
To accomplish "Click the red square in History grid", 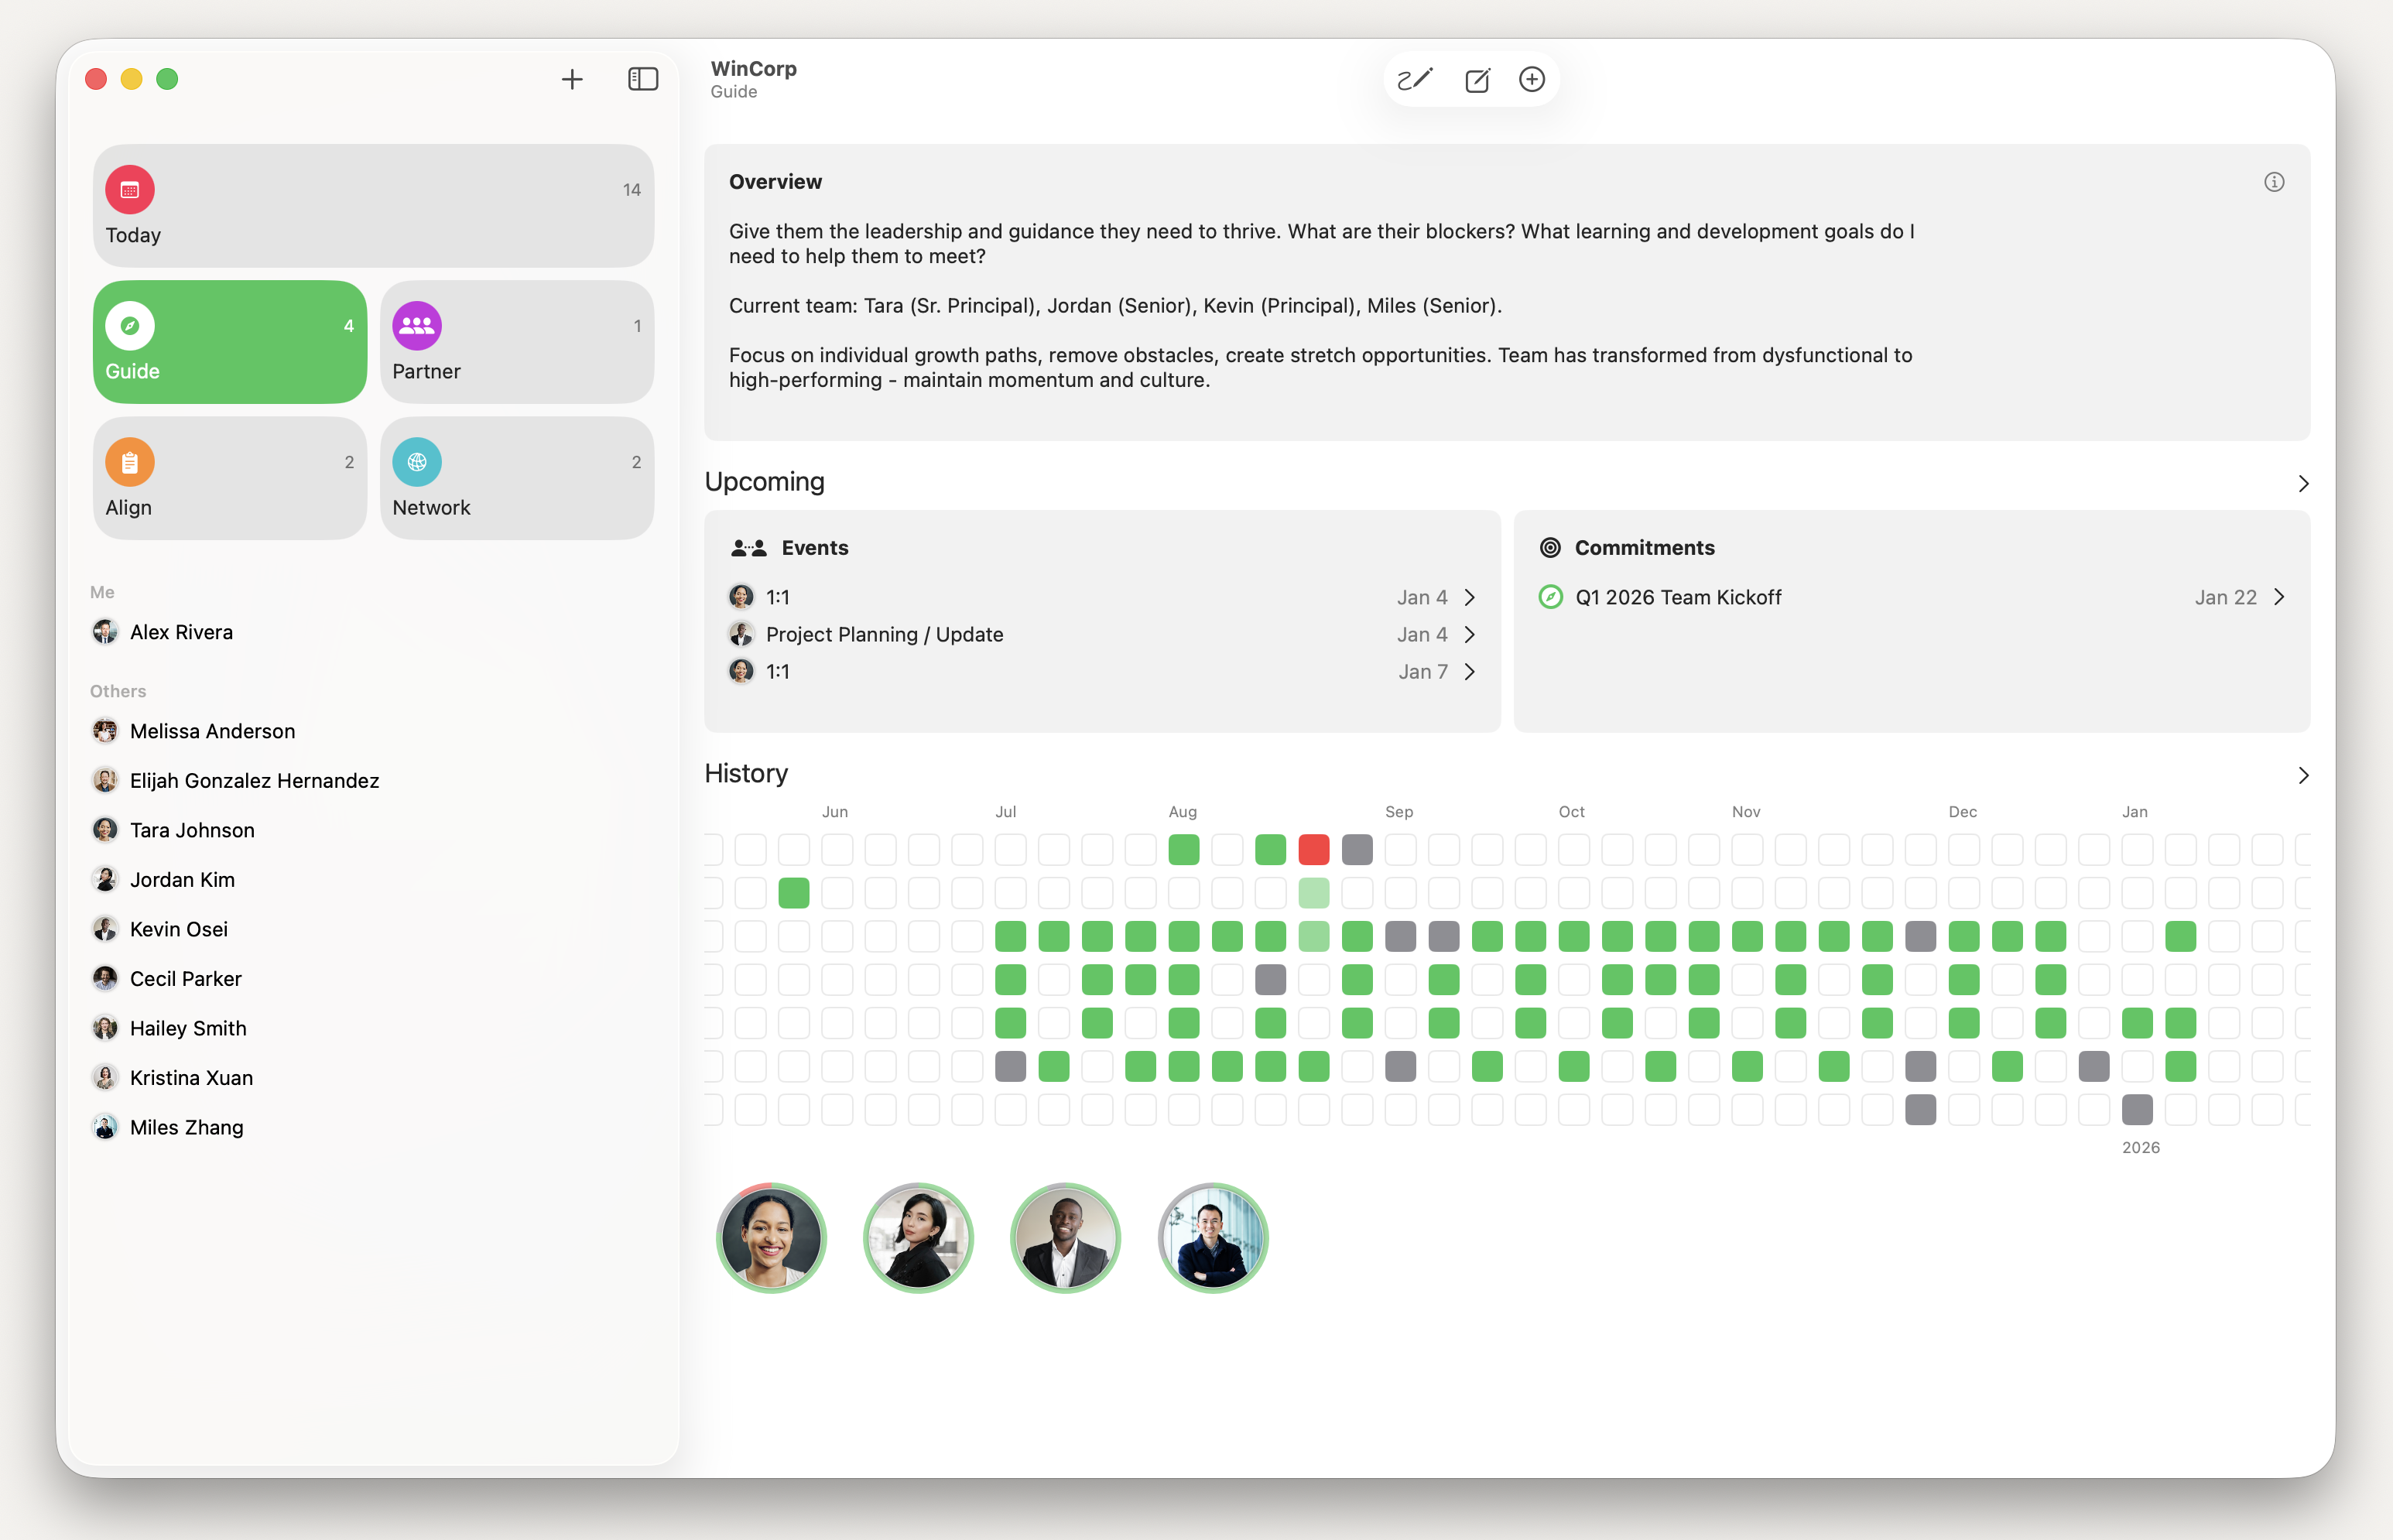I will [1313, 850].
